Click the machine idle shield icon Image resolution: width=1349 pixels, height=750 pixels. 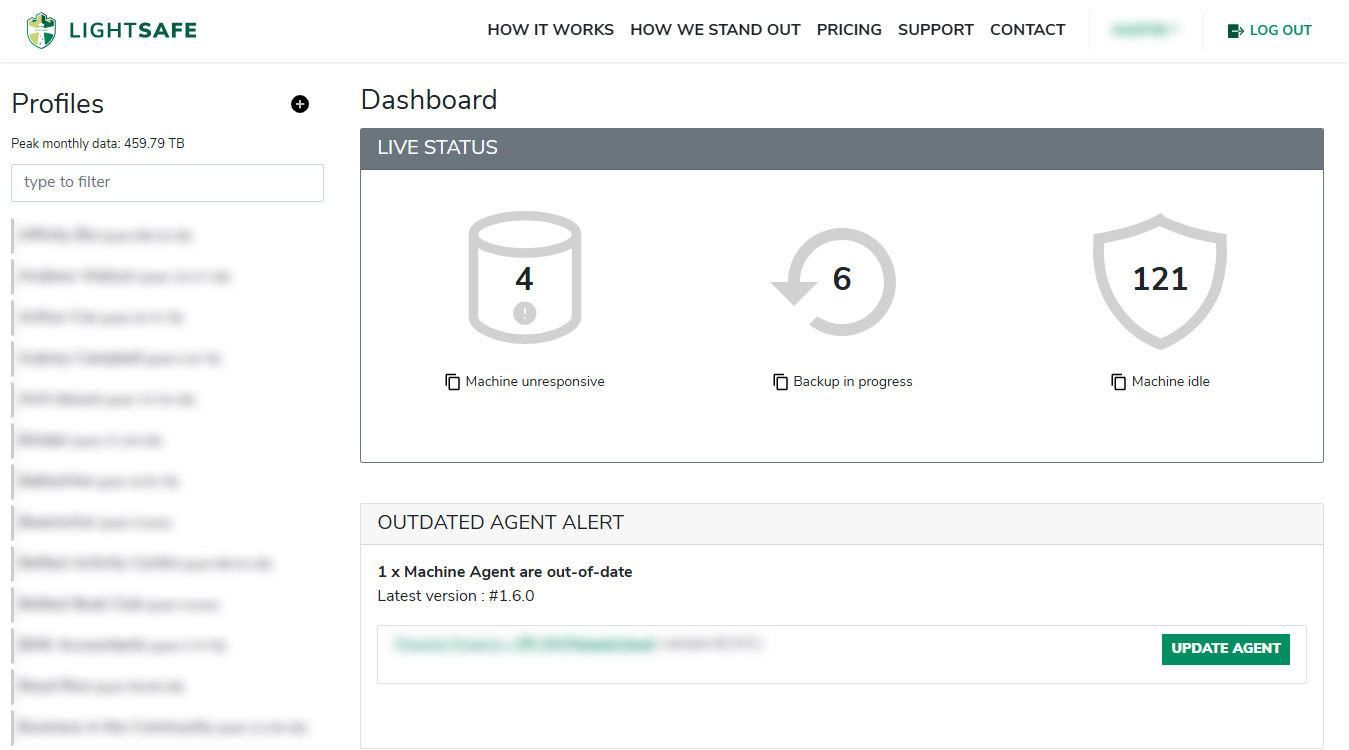click(x=1159, y=280)
